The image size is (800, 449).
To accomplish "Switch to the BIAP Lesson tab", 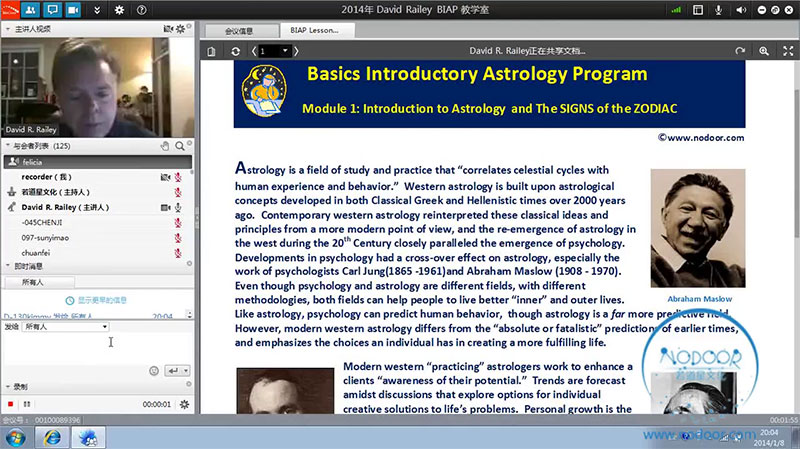I will click(x=317, y=30).
